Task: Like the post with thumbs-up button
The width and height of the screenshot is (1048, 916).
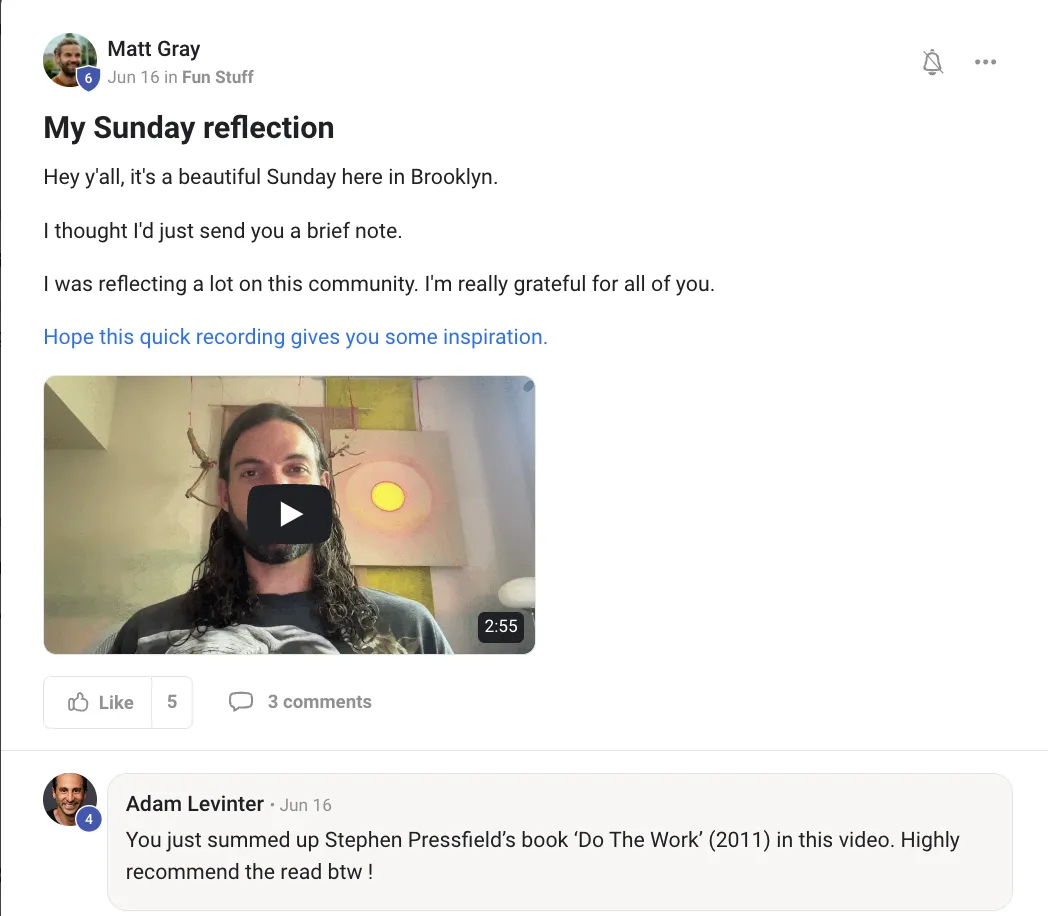Action: [98, 702]
